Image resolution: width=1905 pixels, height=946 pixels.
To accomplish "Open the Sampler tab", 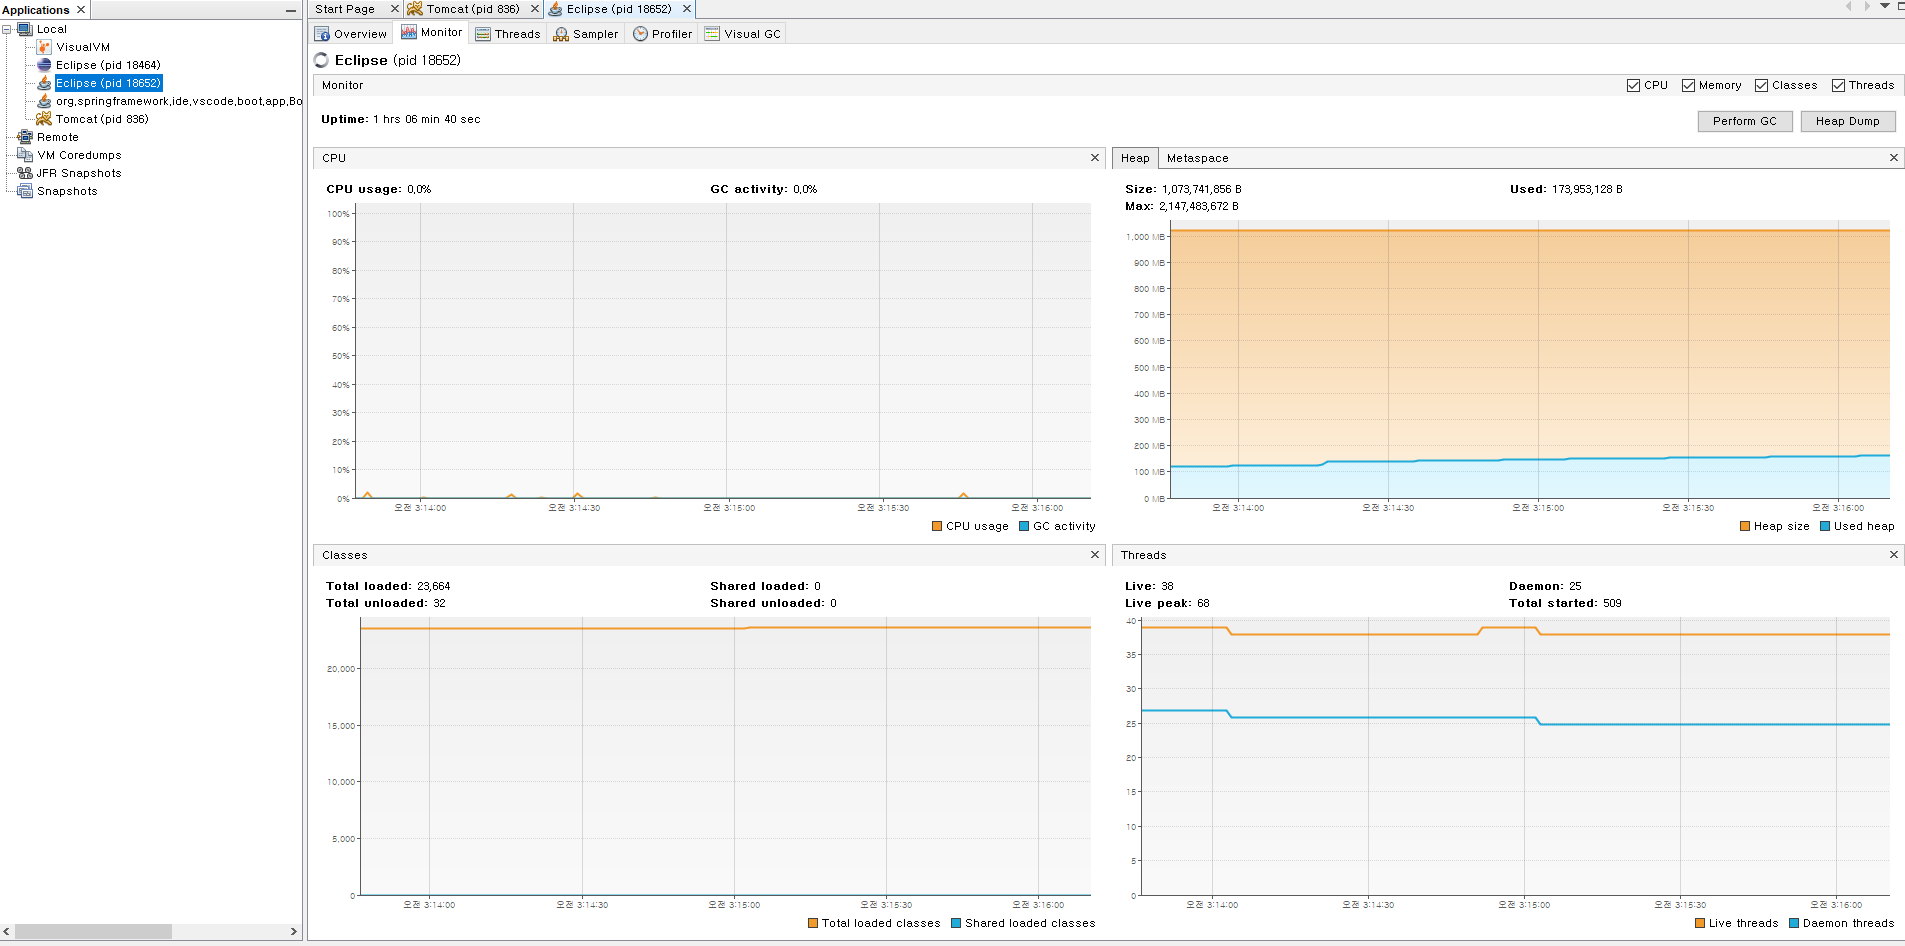I will click(586, 34).
